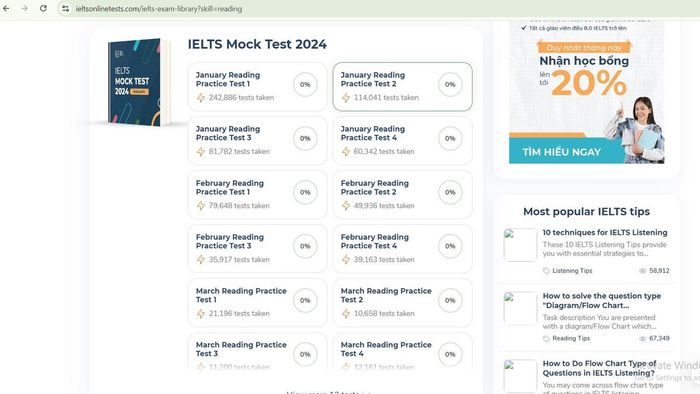Open 10 techniques for IELTS Listening article
This screenshot has width=700, height=394.
click(605, 232)
